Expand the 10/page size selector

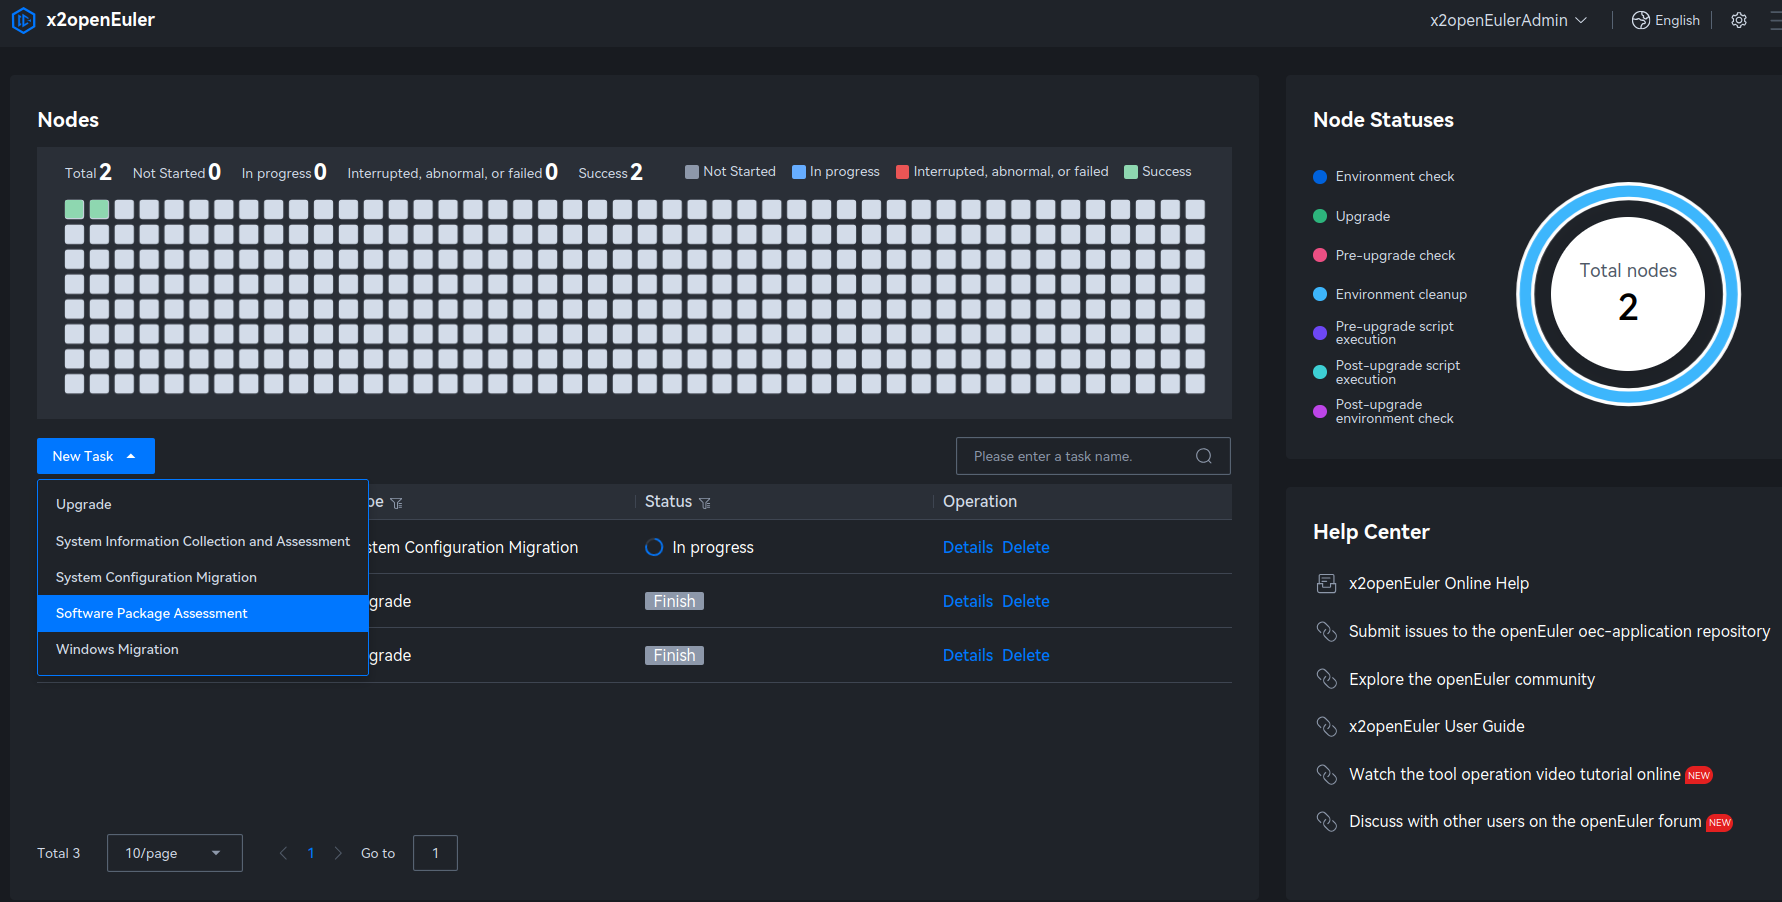pos(174,853)
